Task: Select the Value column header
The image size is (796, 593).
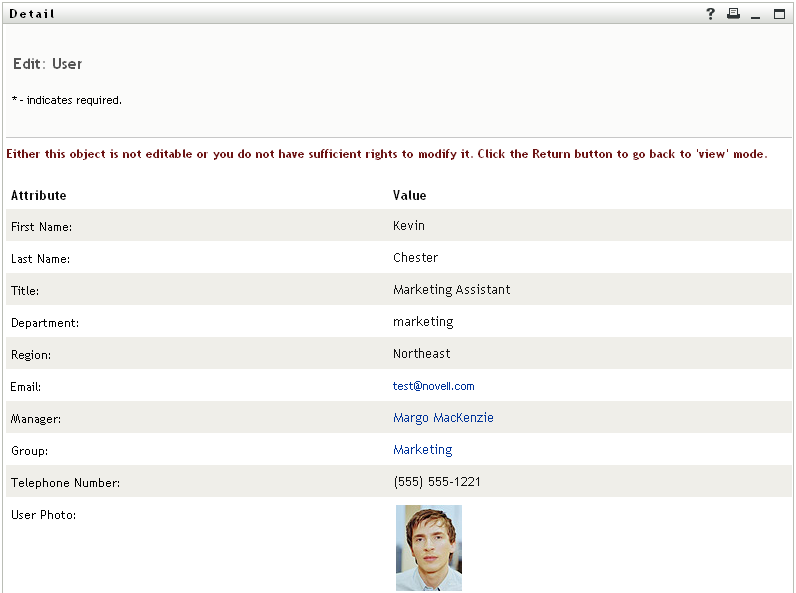Action: pos(409,196)
